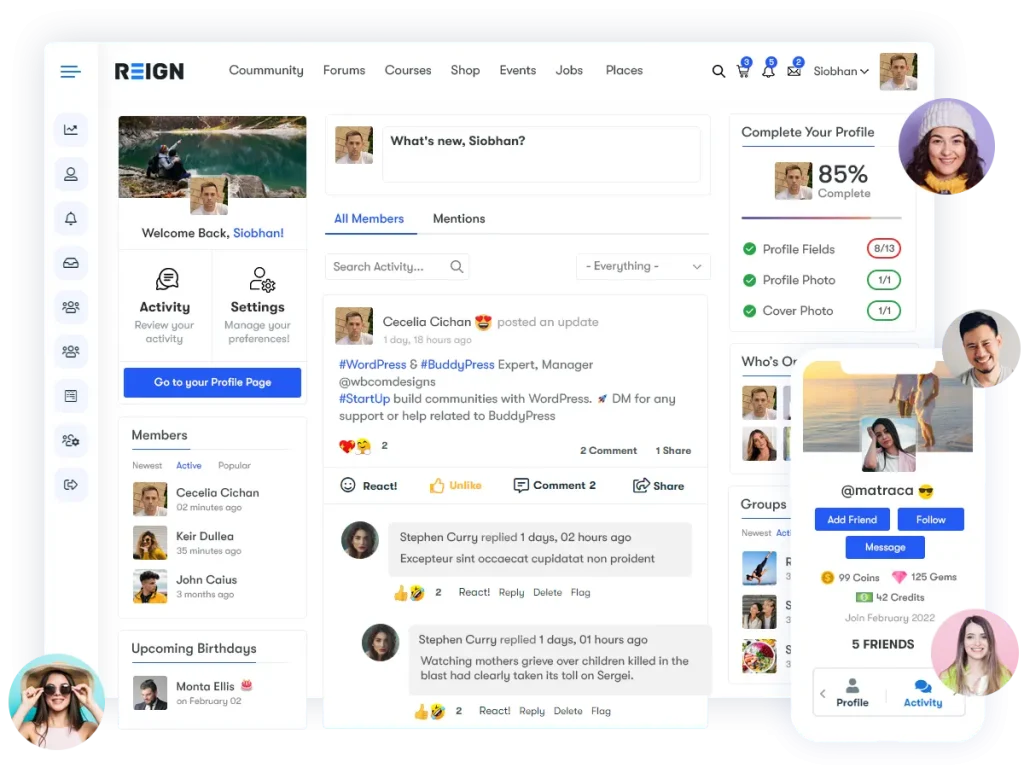Click the profile completion progress bar

[x=821, y=217]
